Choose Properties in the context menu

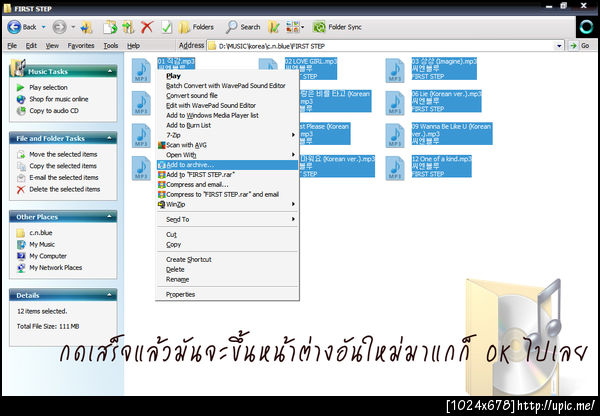pyautogui.click(x=227, y=294)
